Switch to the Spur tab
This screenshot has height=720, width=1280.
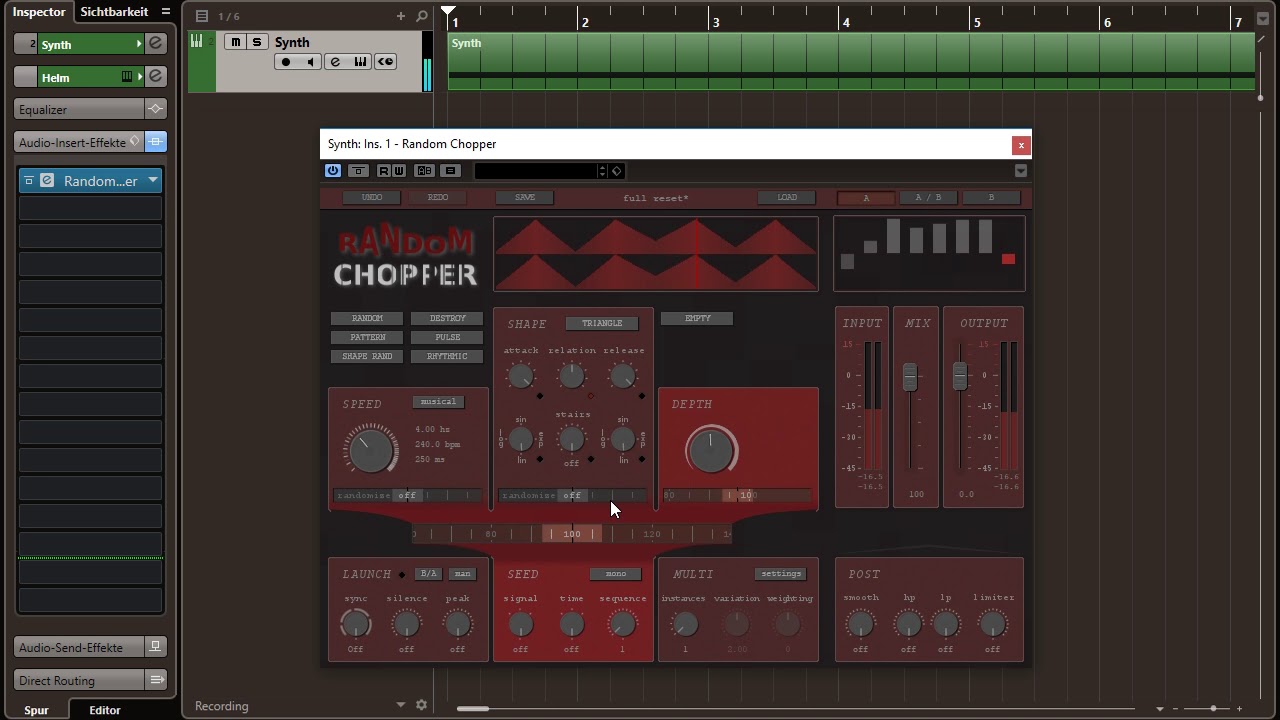[x=36, y=710]
